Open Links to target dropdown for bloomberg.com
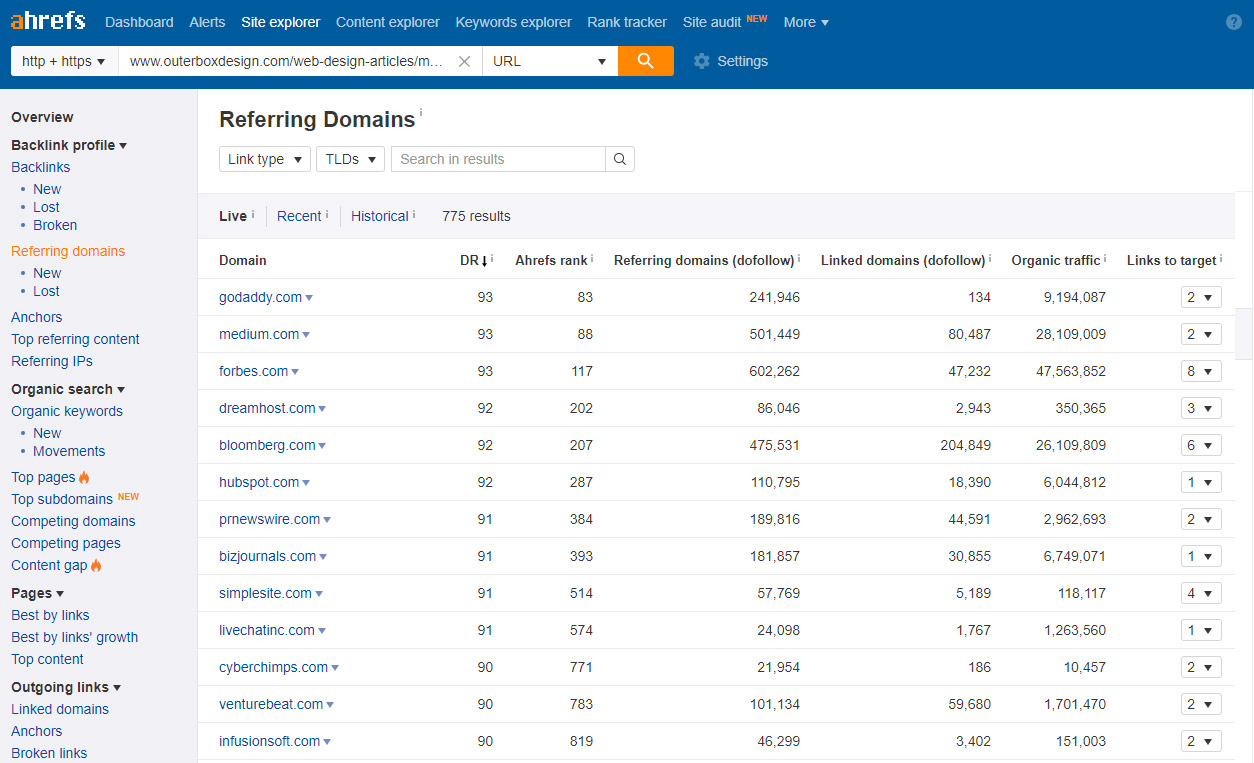This screenshot has width=1254, height=763. pos(1201,445)
